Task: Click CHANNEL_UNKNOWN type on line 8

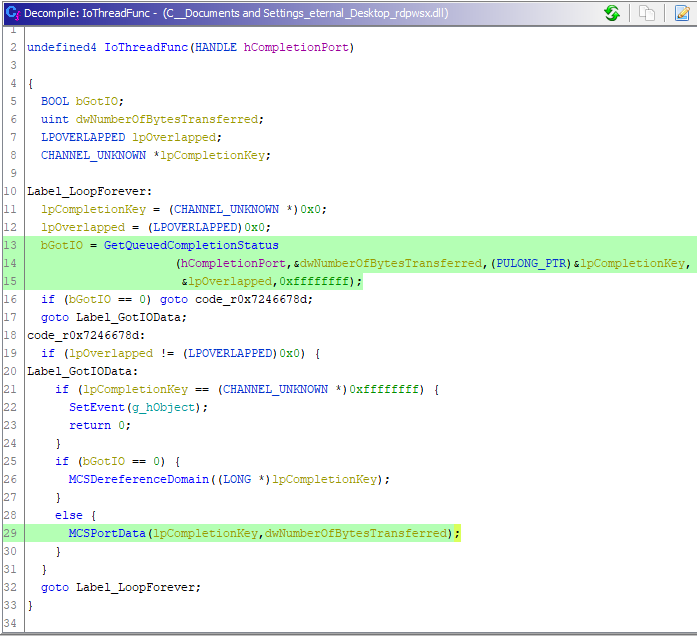Action: click(x=93, y=155)
